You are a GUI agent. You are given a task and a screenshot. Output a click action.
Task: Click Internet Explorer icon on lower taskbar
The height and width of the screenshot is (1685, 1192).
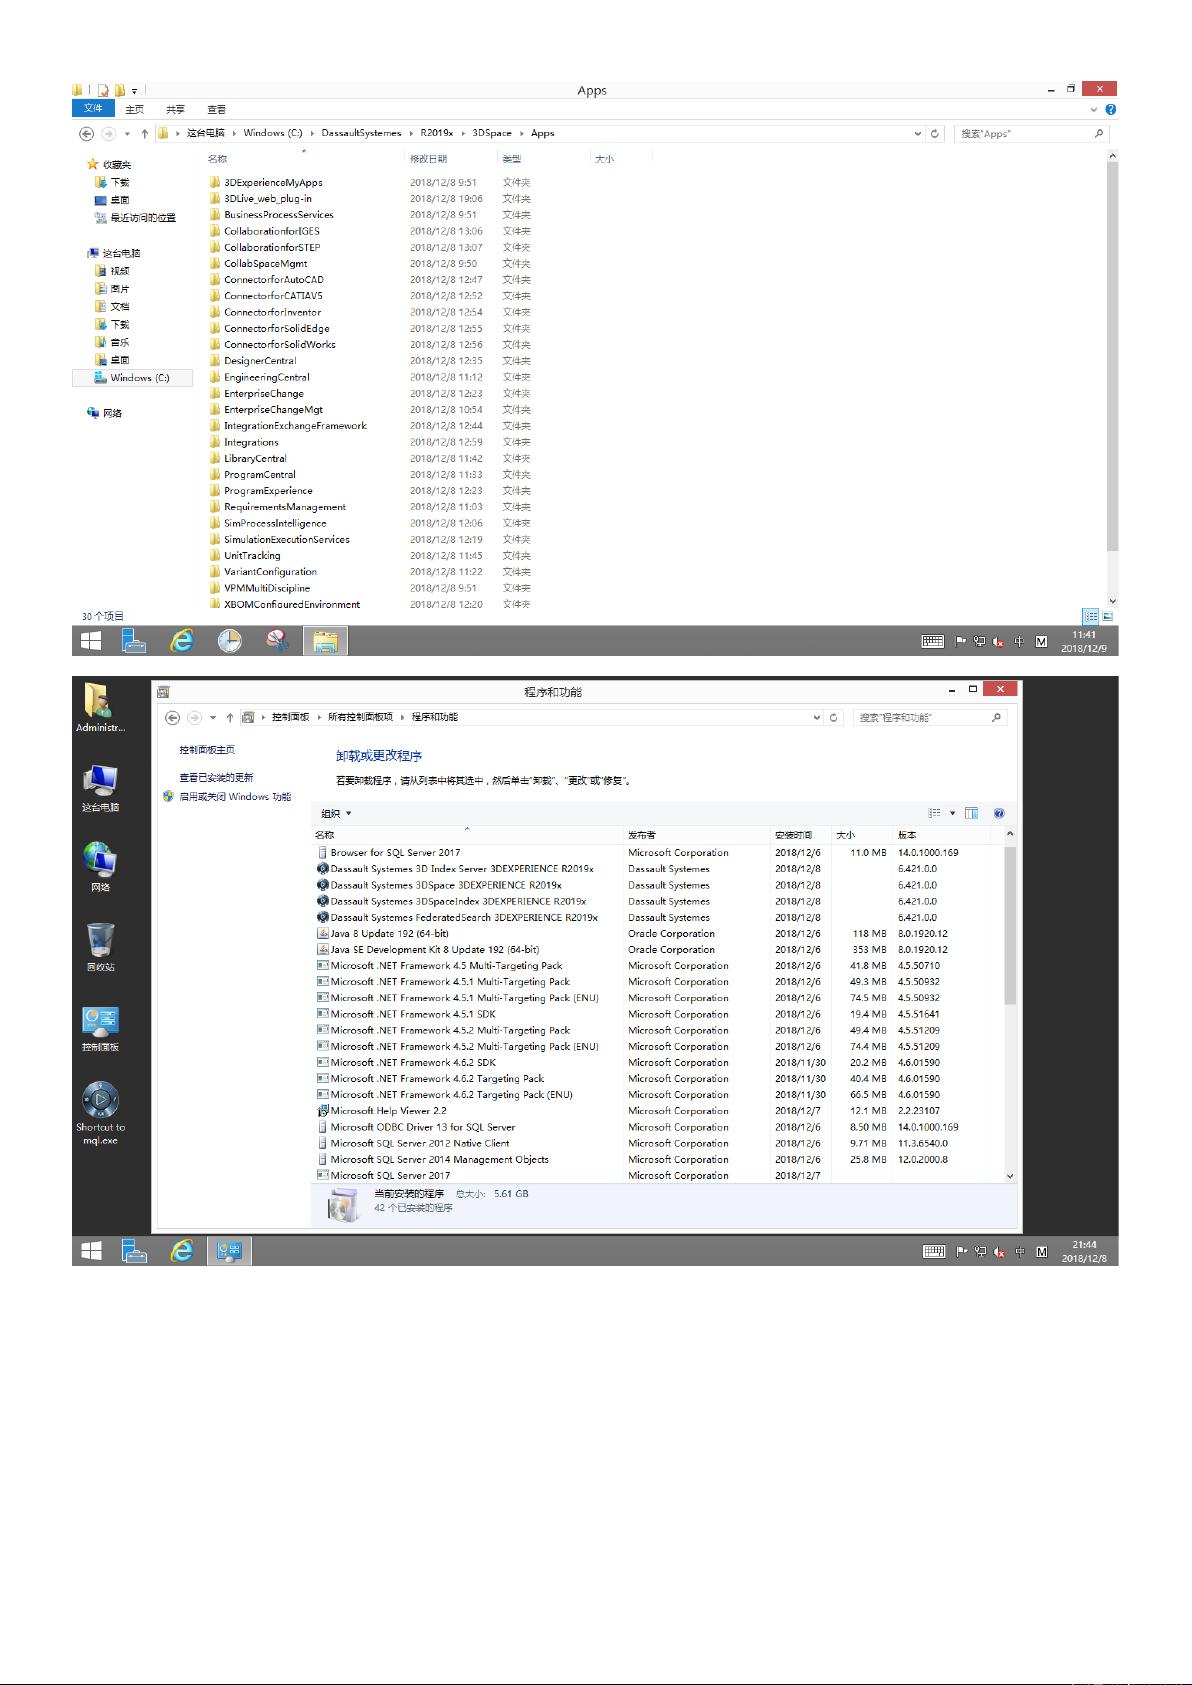(x=181, y=1251)
